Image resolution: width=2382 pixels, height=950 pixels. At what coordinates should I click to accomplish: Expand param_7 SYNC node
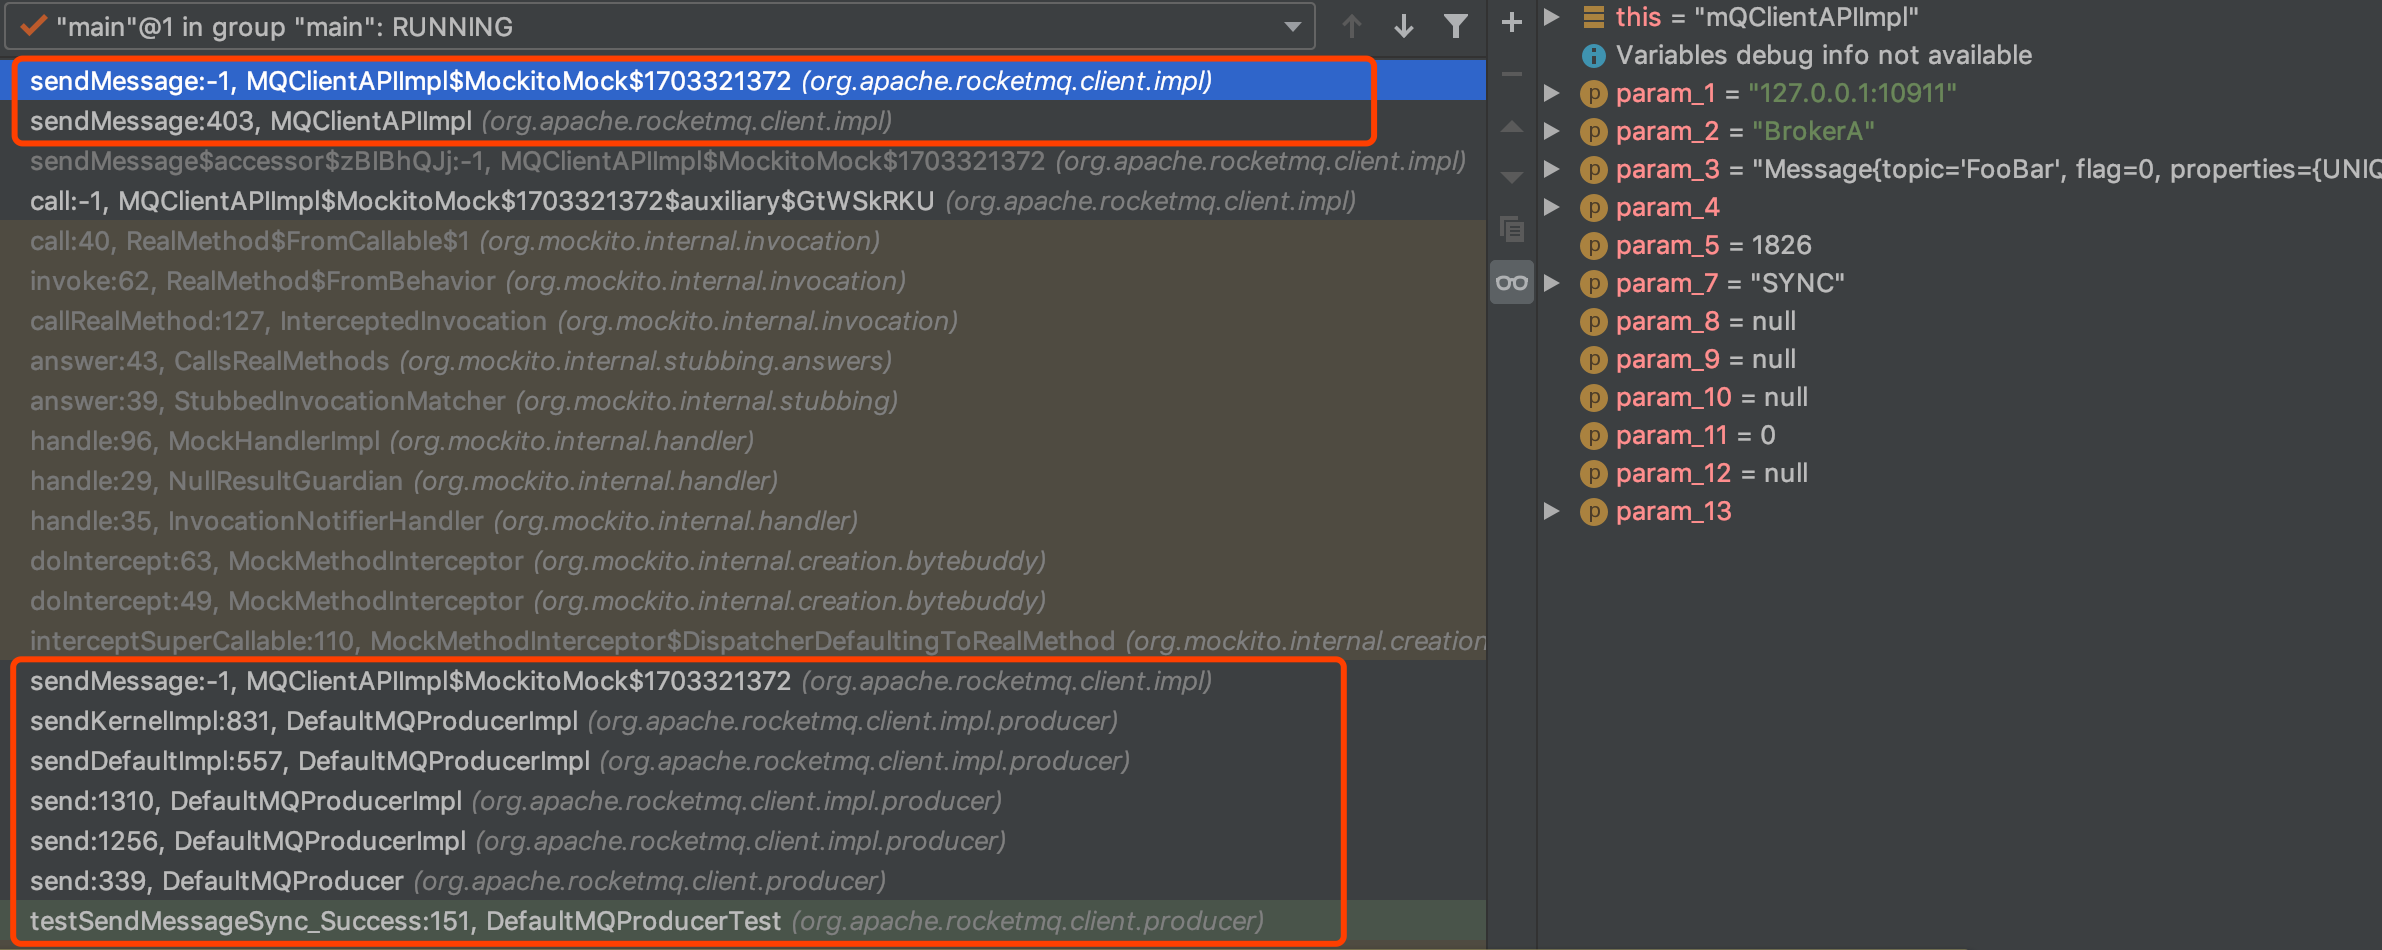click(1552, 283)
